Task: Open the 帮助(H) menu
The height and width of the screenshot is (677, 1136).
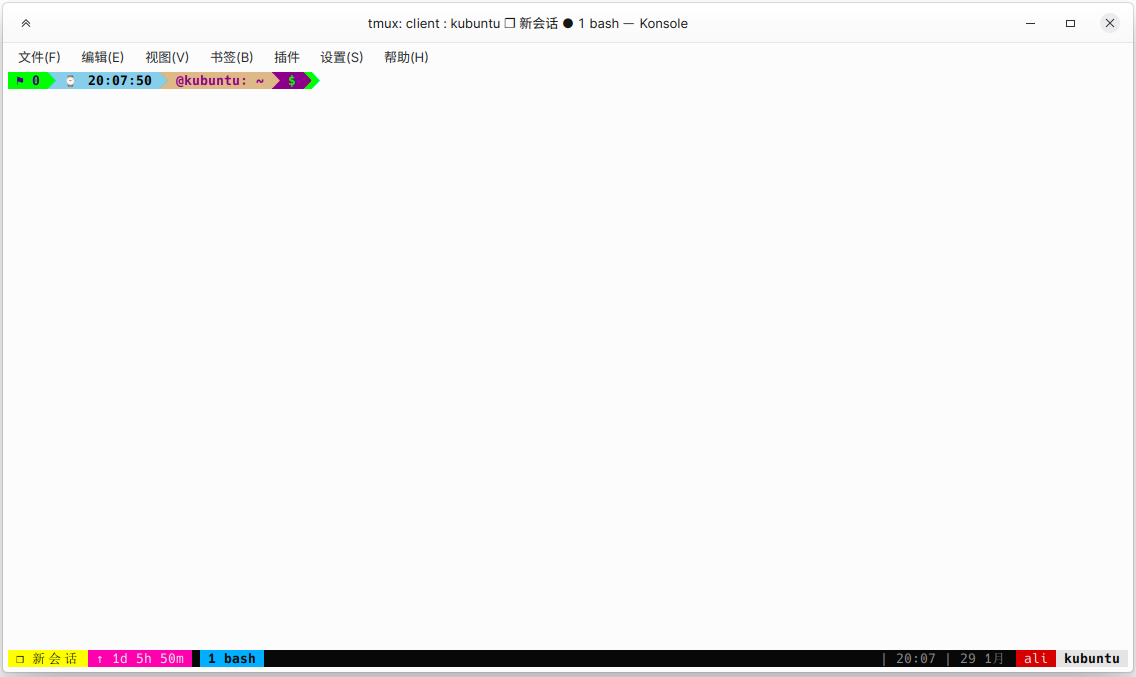Action: (x=406, y=57)
